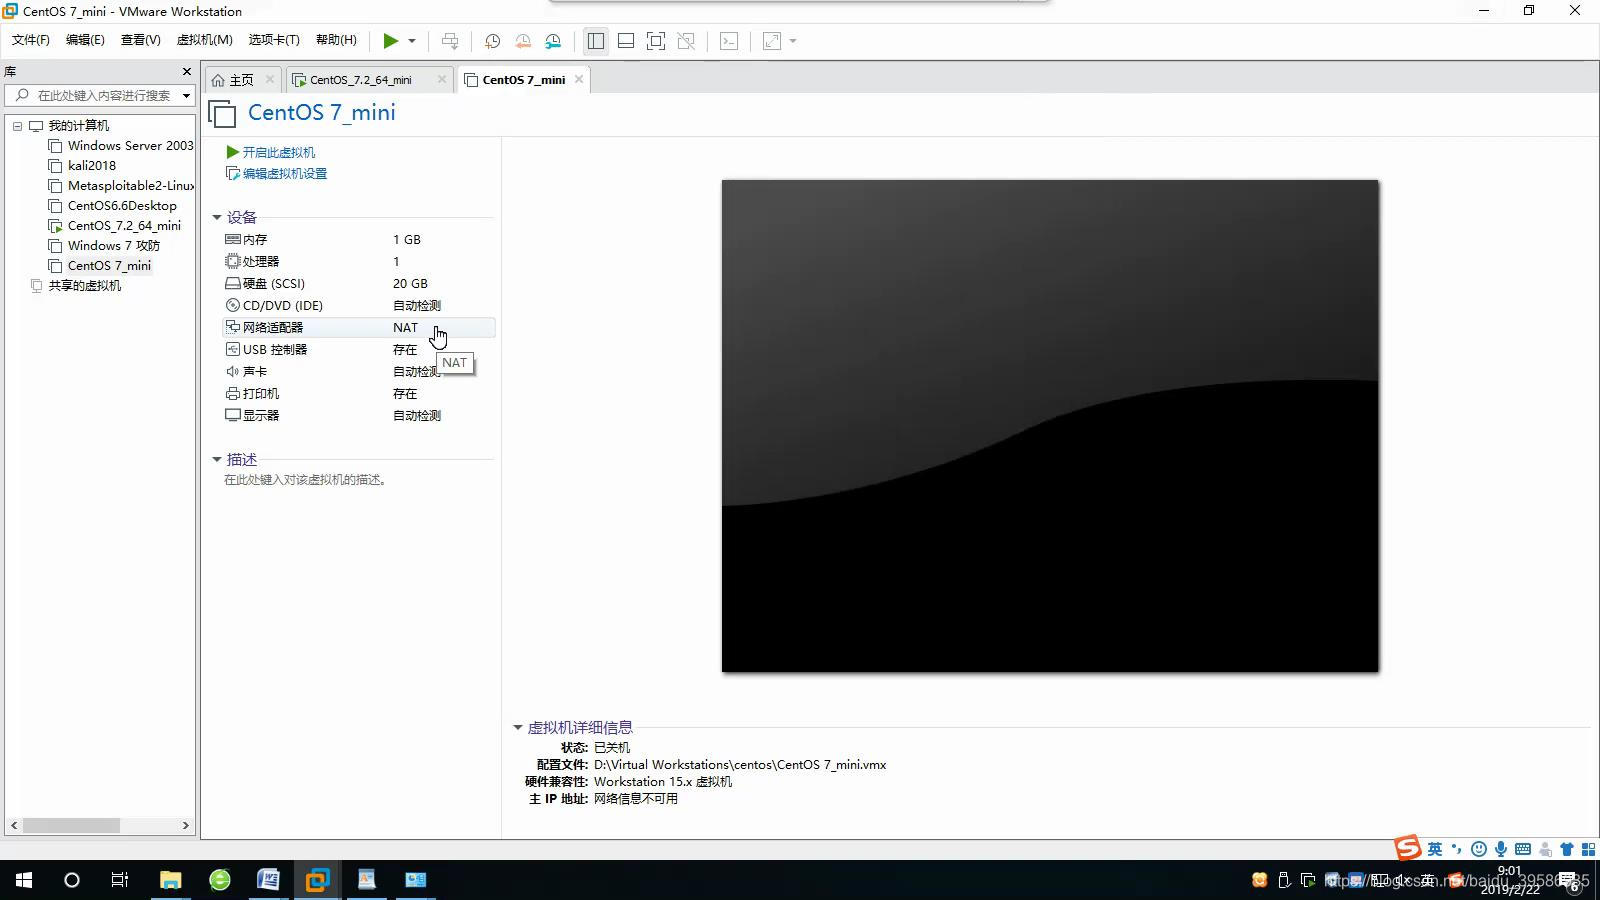Take a snapshot with the clock-plus icon
The height and width of the screenshot is (900, 1600).
tap(492, 41)
